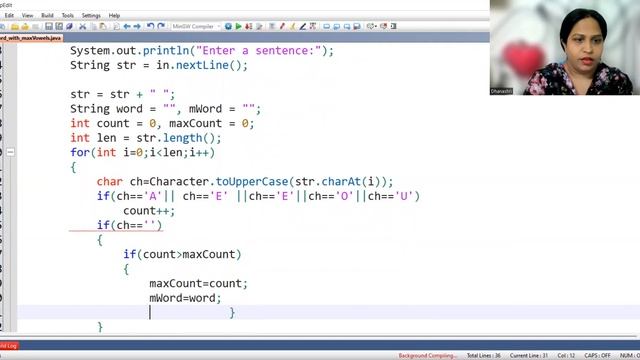This screenshot has width=640, height=360.
Task: Click the yellow highlighter toolbar icon
Action: [x=293, y=27]
